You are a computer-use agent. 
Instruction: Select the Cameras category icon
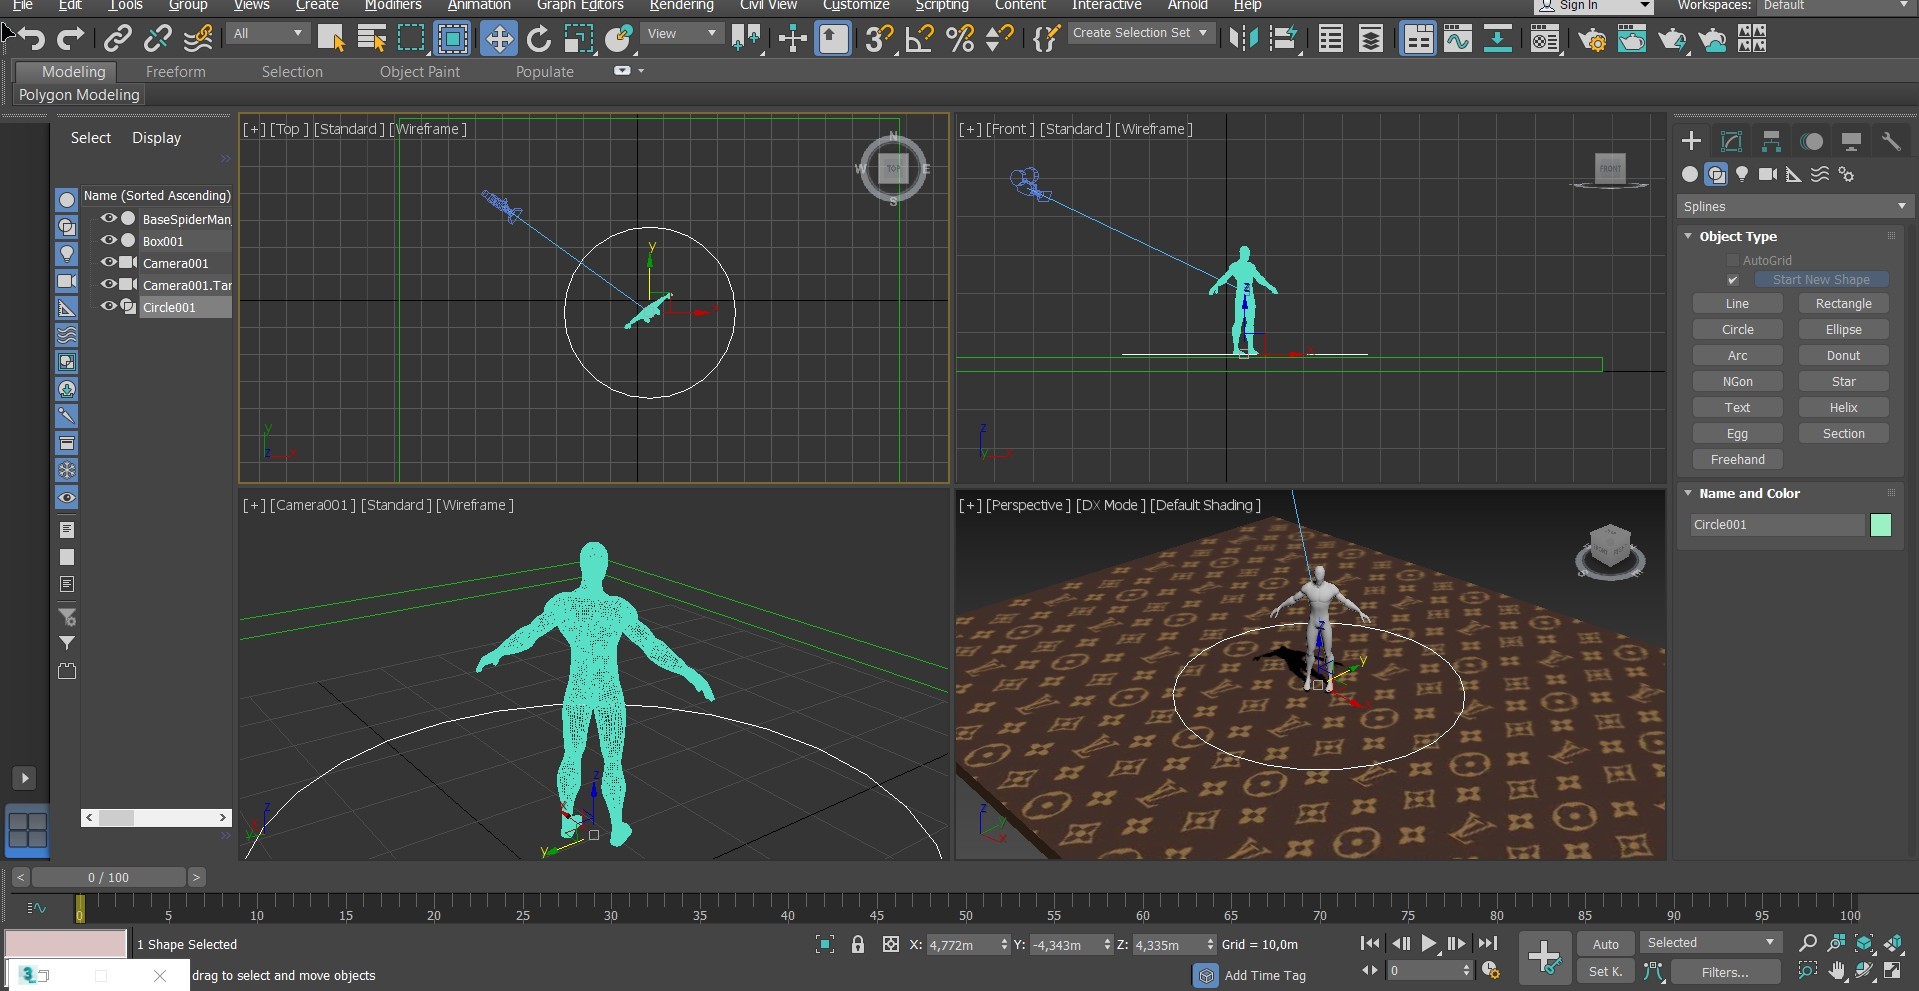pos(1768,174)
